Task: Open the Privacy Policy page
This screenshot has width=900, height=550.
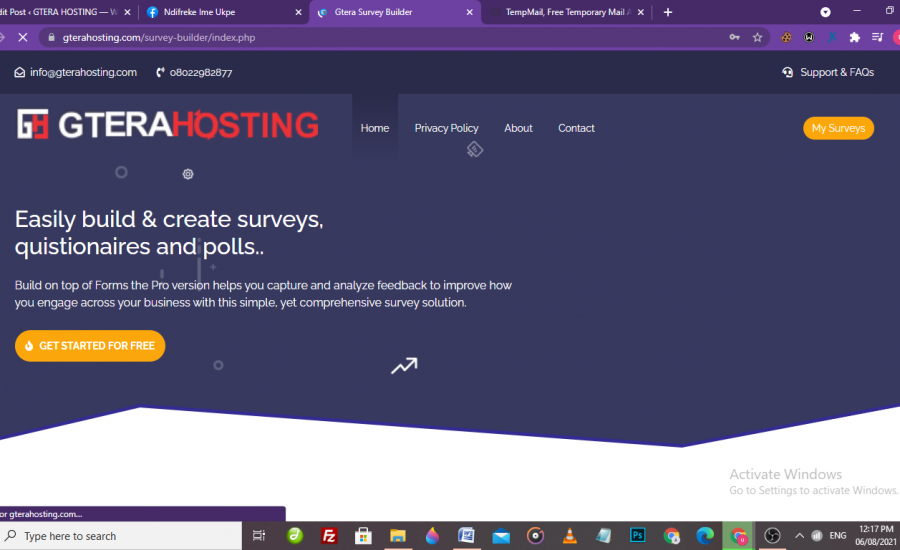Action: coord(447,128)
